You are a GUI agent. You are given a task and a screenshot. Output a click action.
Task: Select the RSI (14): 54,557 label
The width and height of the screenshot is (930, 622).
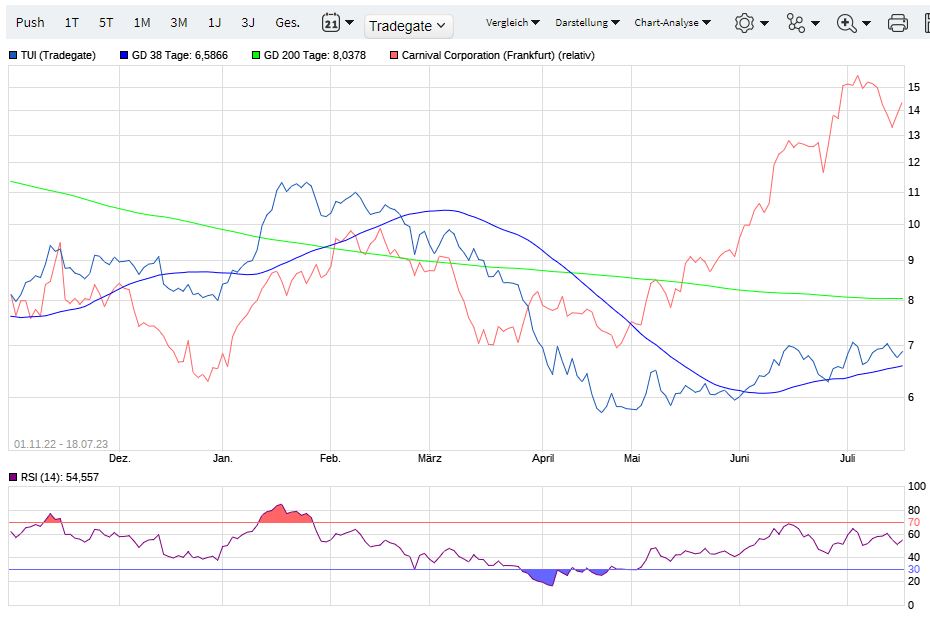(60, 477)
